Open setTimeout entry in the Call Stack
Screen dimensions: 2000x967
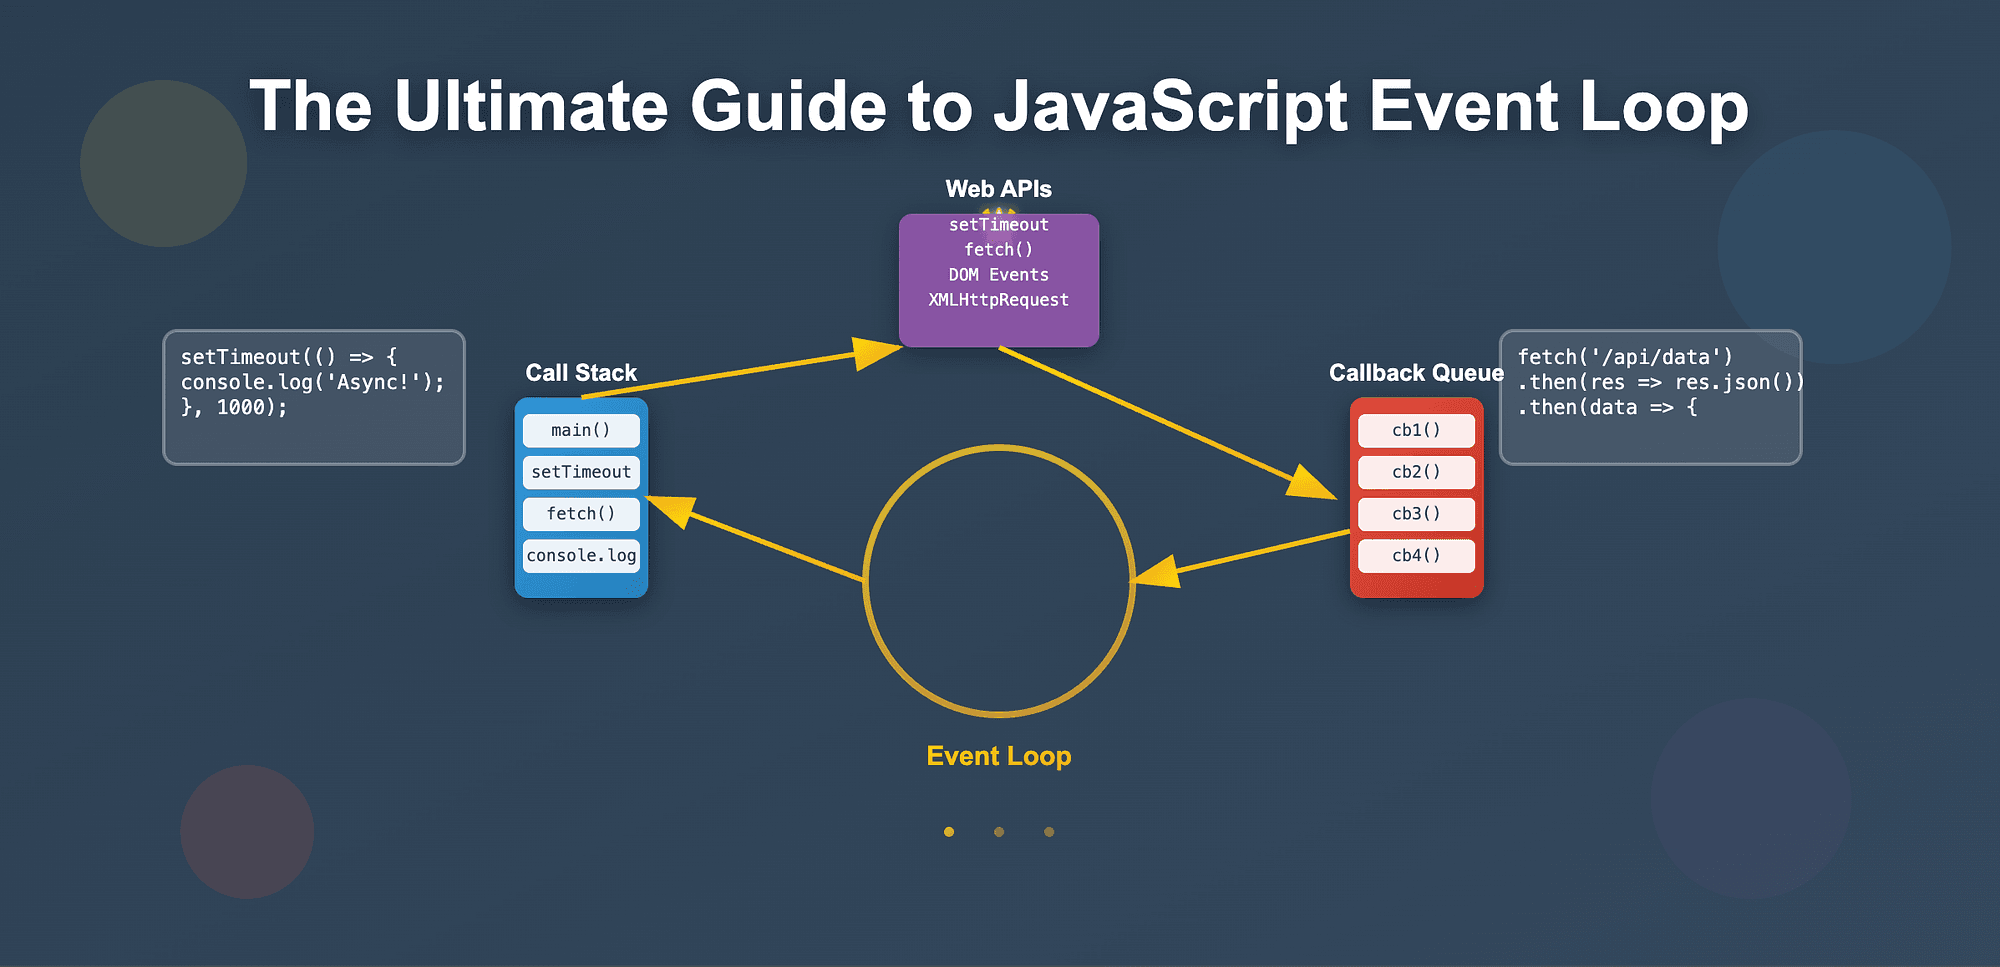(x=581, y=472)
